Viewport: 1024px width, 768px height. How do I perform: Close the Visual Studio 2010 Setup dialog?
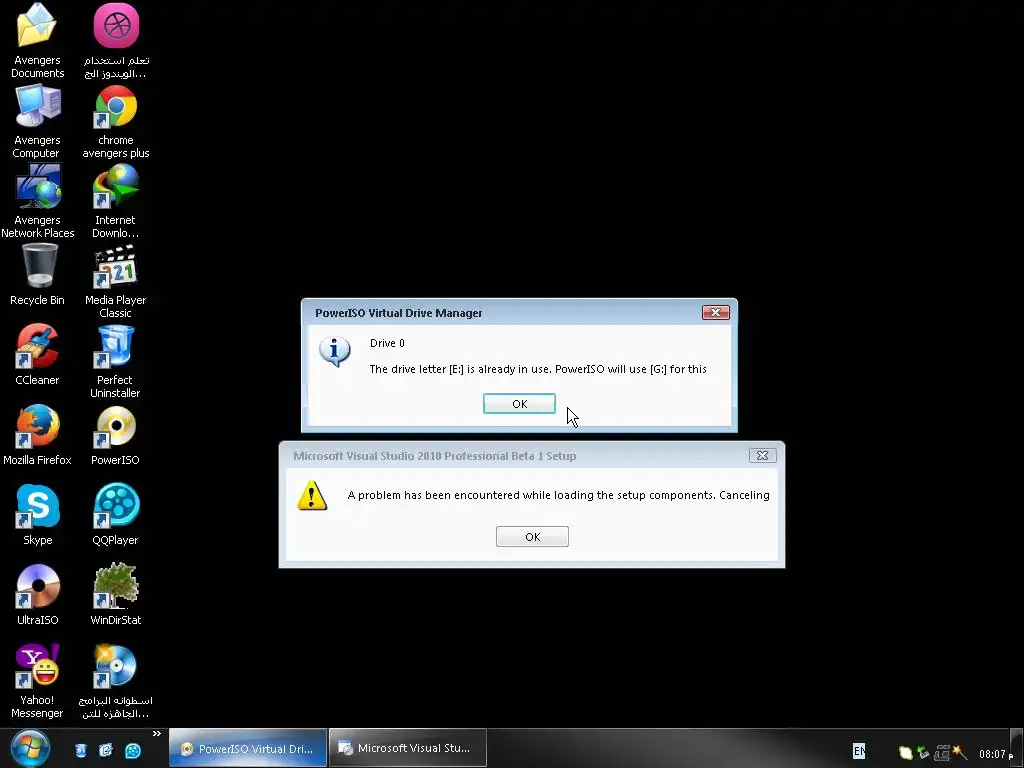762,456
